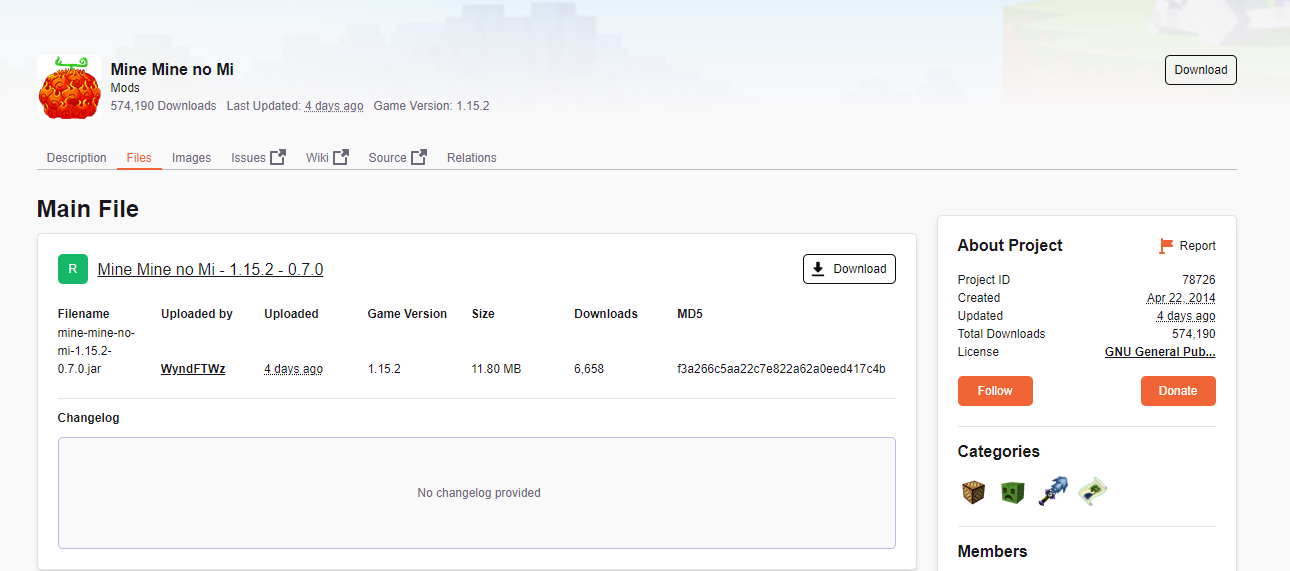Click the download arrow icon in the Main File button
This screenshot has width=1290, height=571.
tap(818, 269)
